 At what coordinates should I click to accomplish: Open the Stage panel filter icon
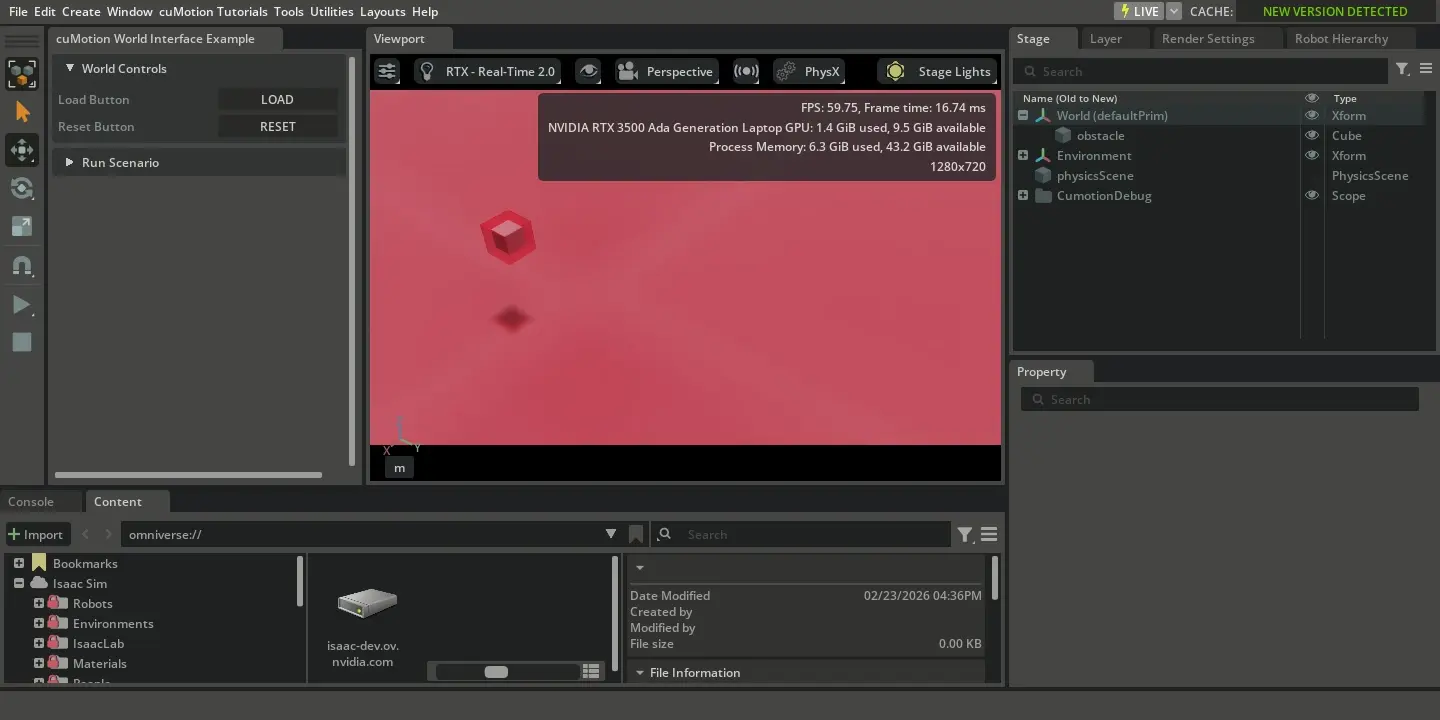pos(1402,70)
